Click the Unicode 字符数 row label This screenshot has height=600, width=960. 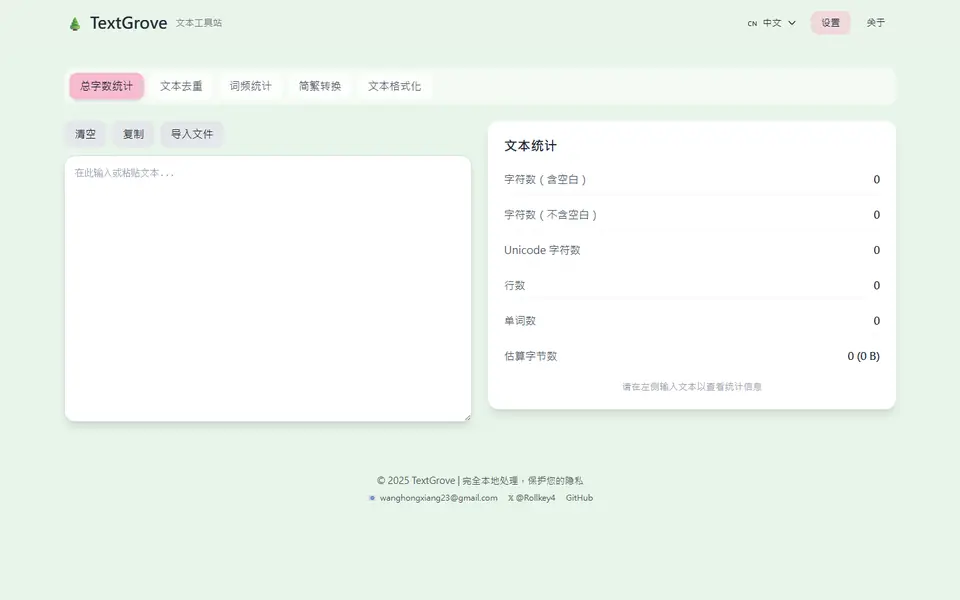(x=542, y=250)
